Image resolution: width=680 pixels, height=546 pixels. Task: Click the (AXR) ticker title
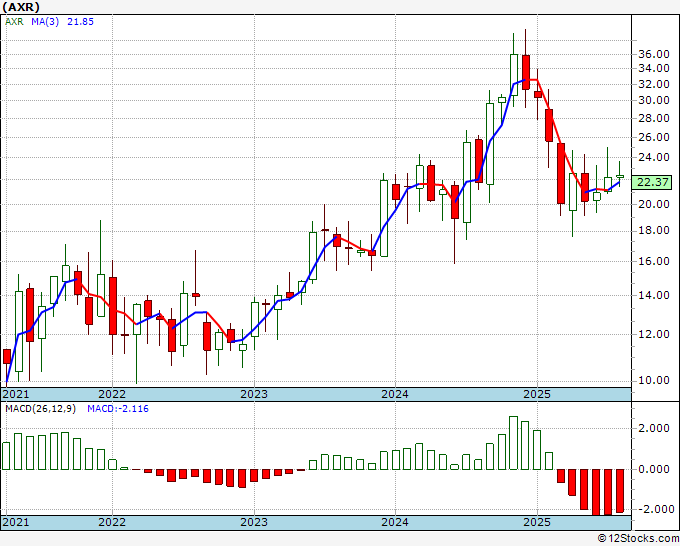(x=21, y=7)
